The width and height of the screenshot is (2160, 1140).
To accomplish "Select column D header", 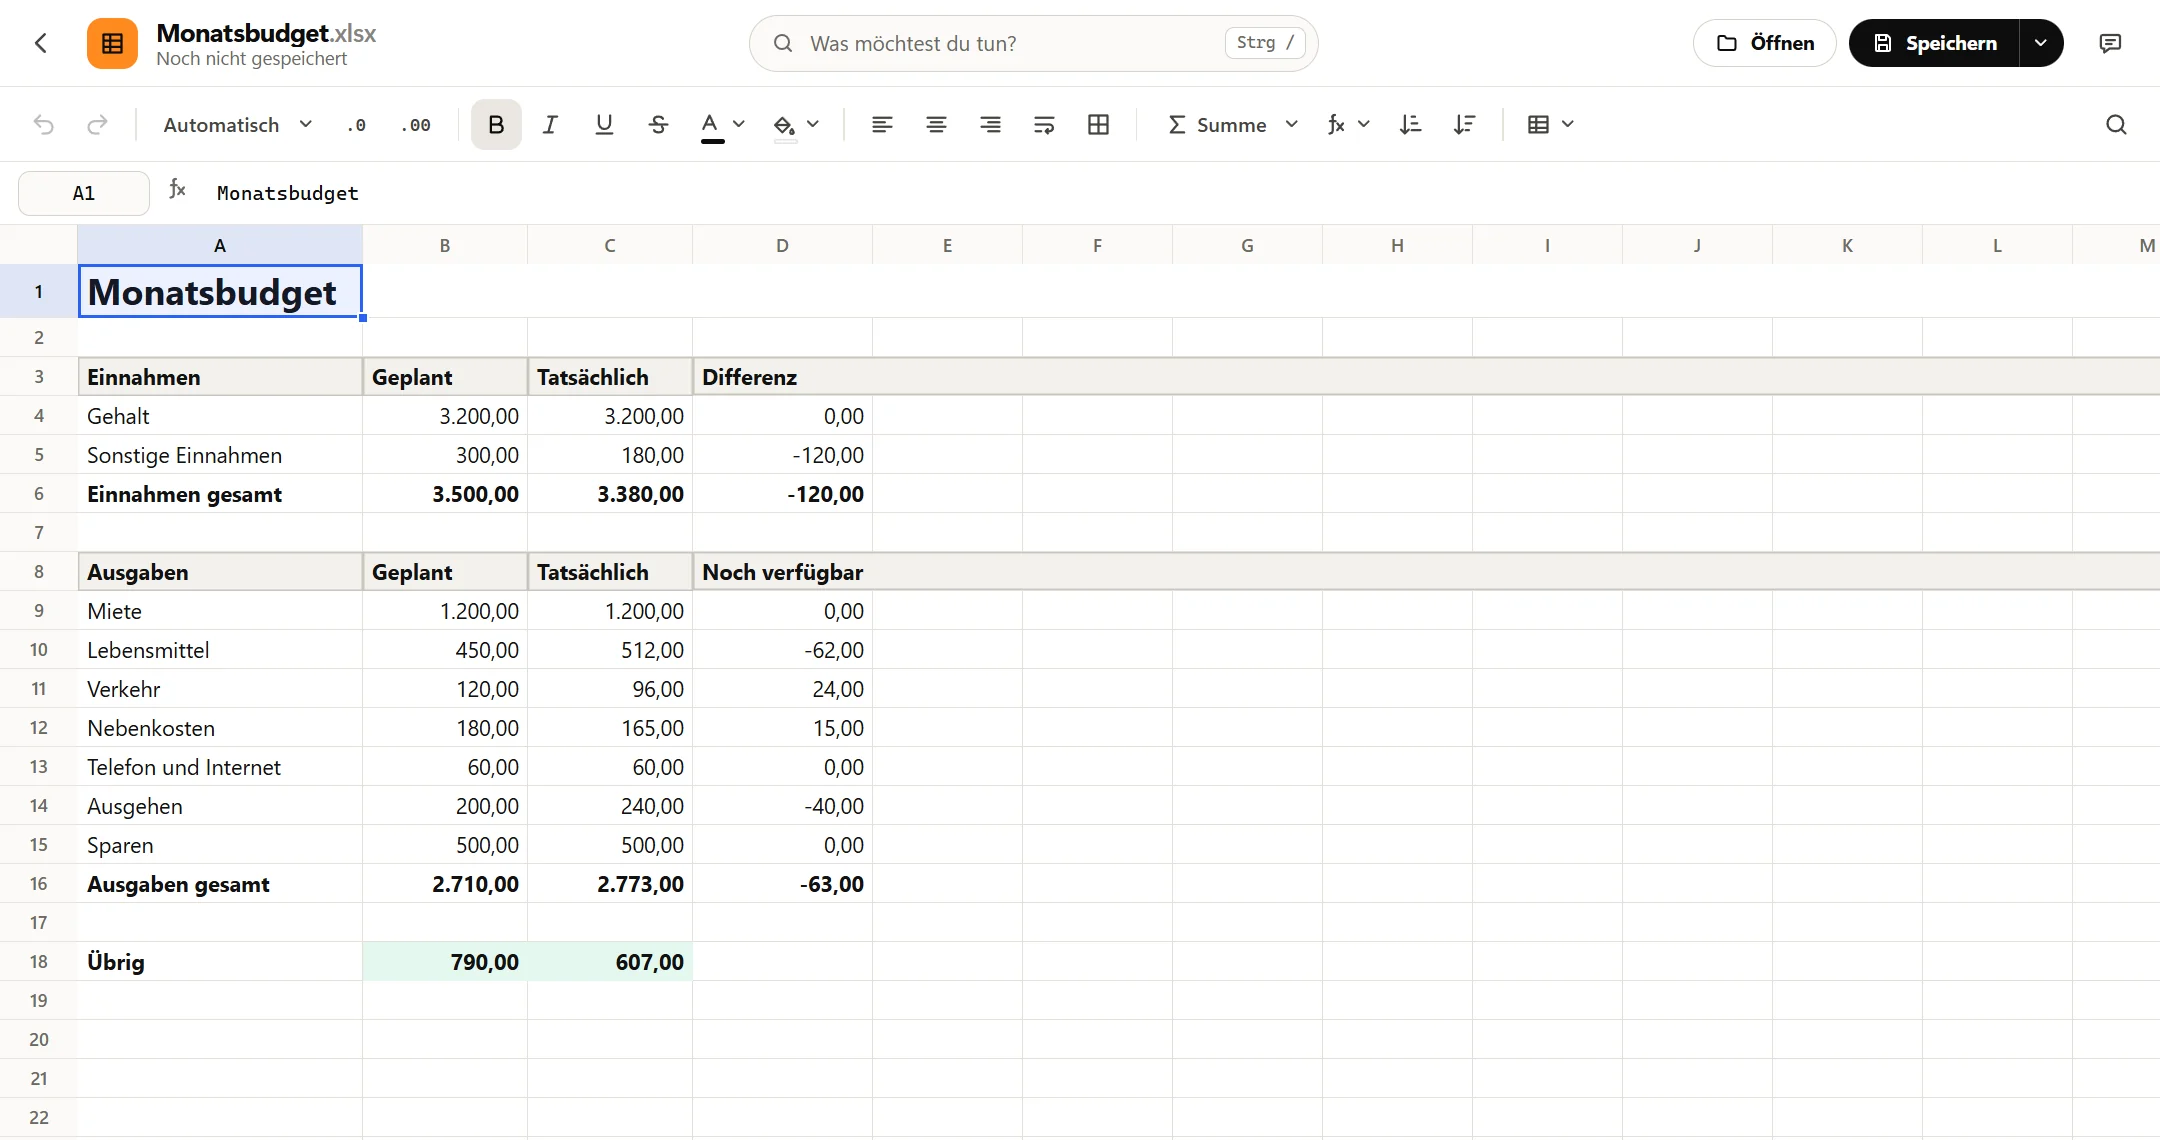I will tap(782, 245).
